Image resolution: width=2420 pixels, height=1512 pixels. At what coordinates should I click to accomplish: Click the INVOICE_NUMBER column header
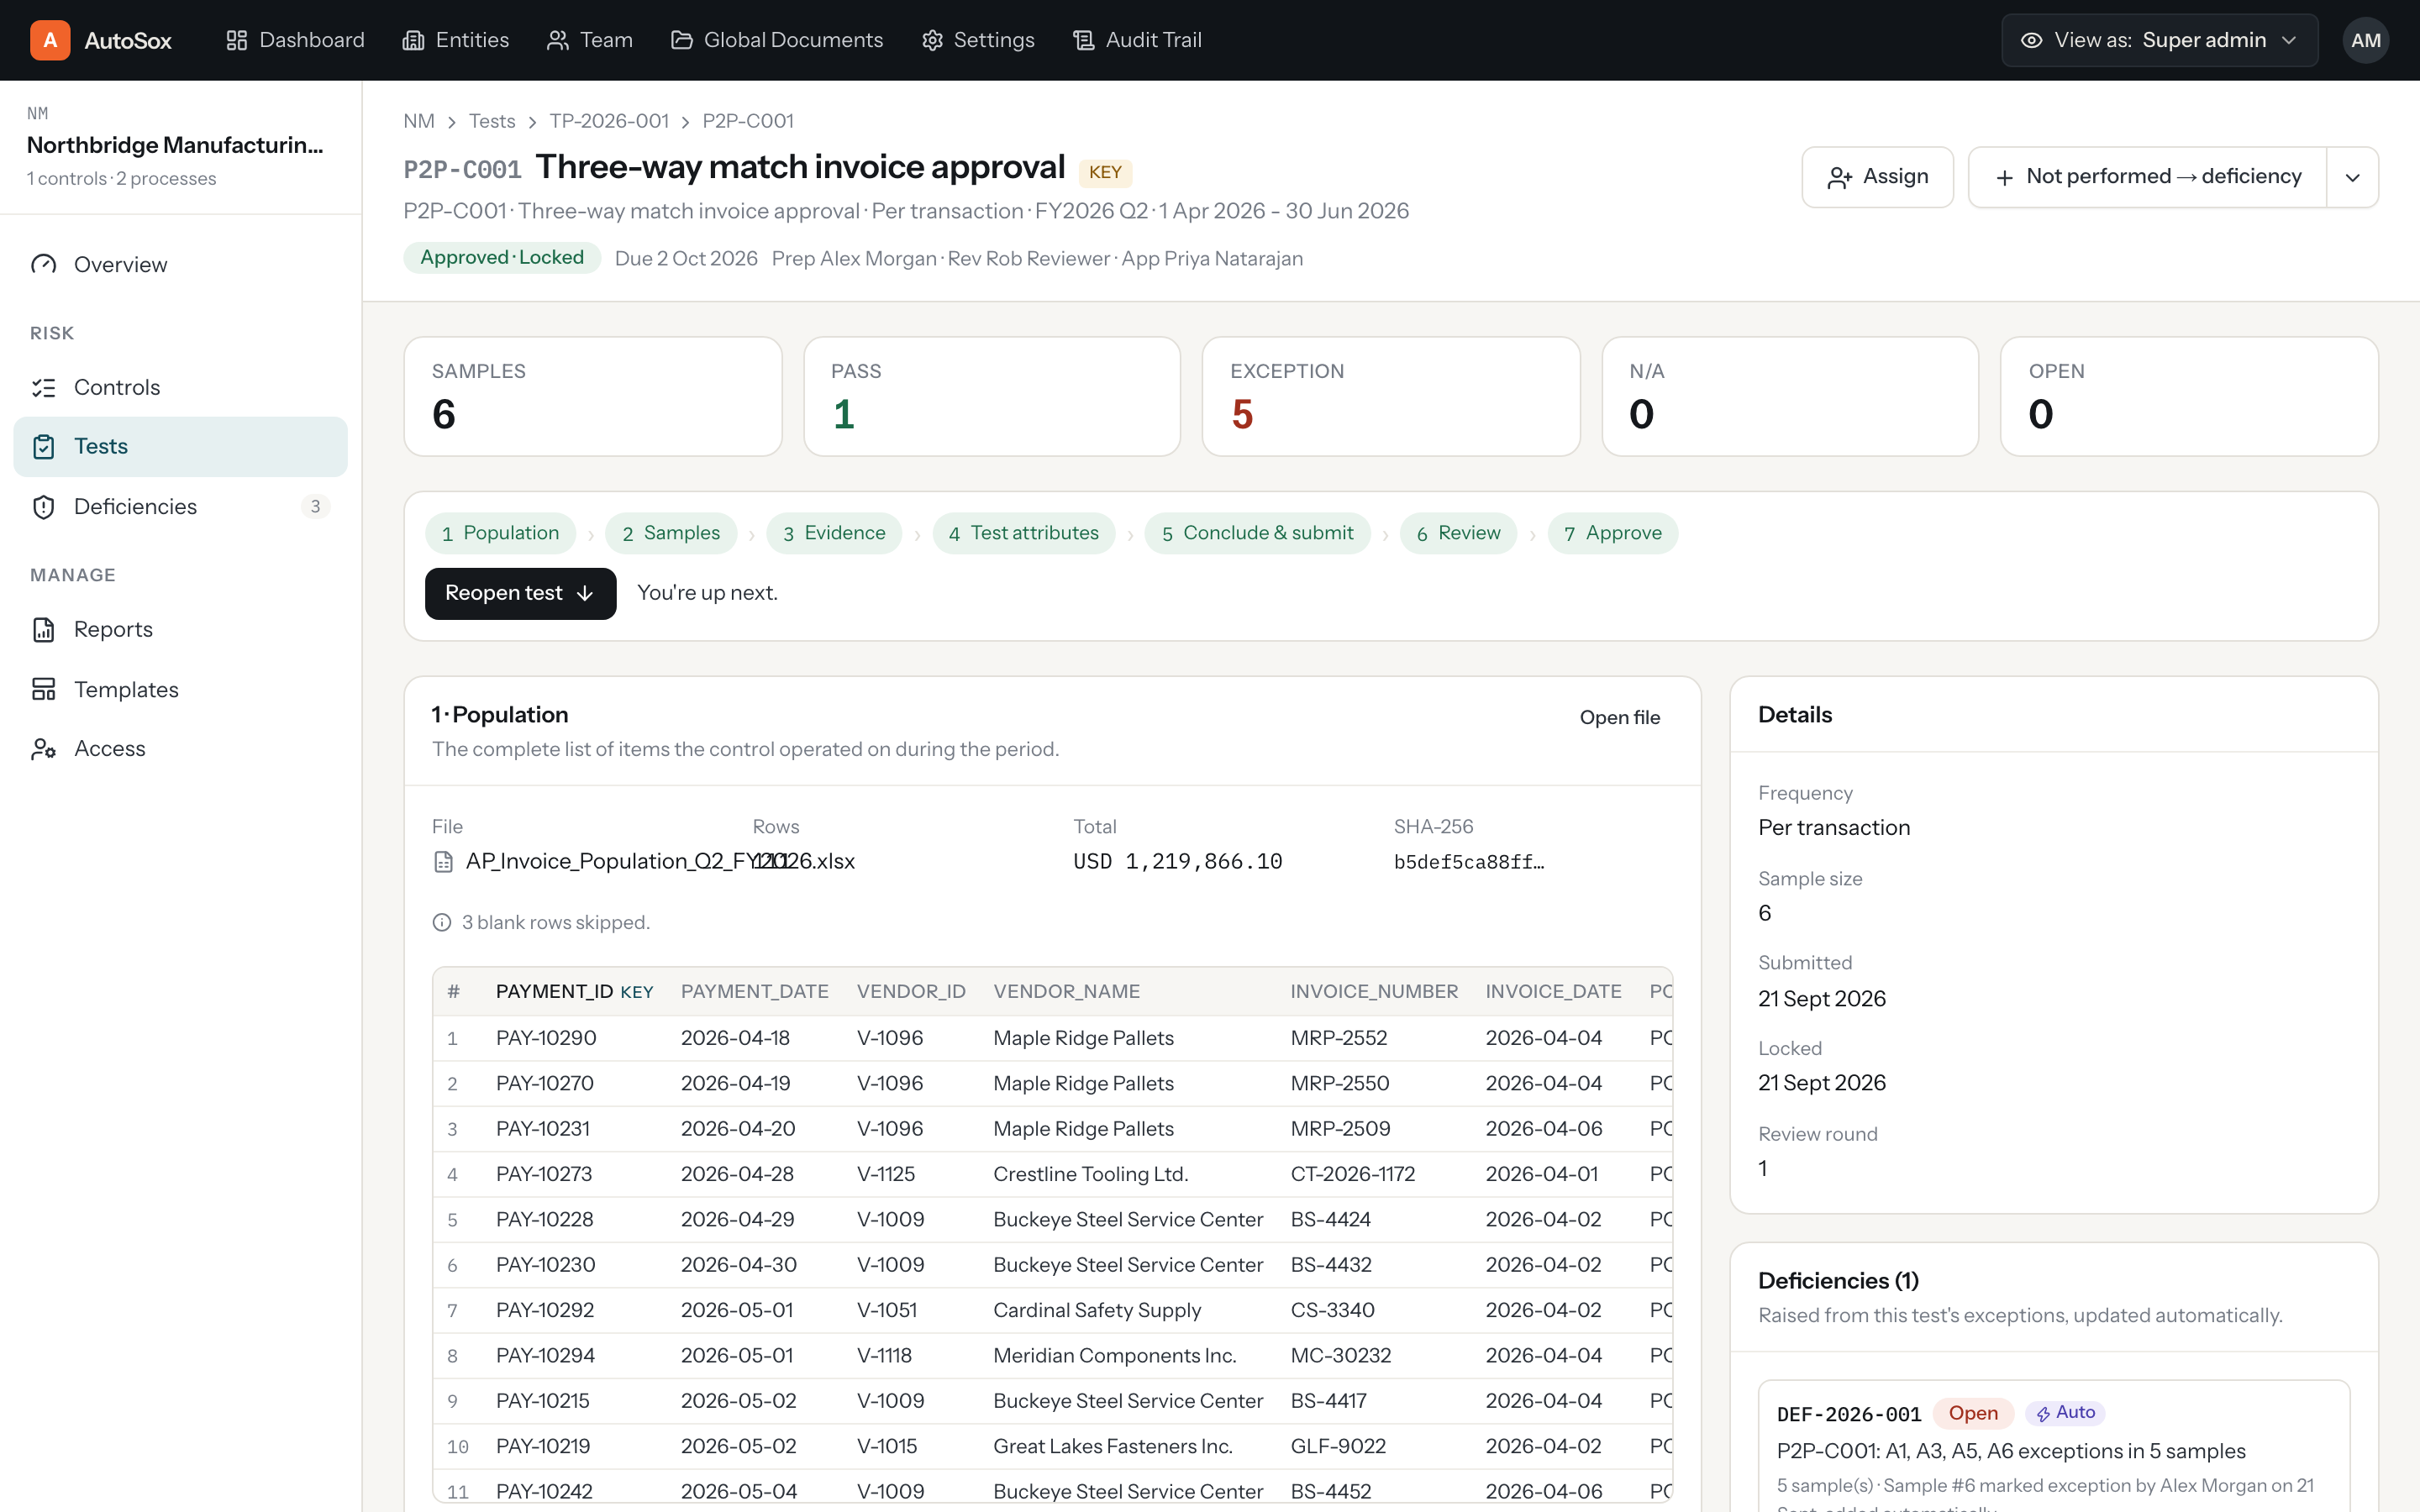[x=1373, y=991]
